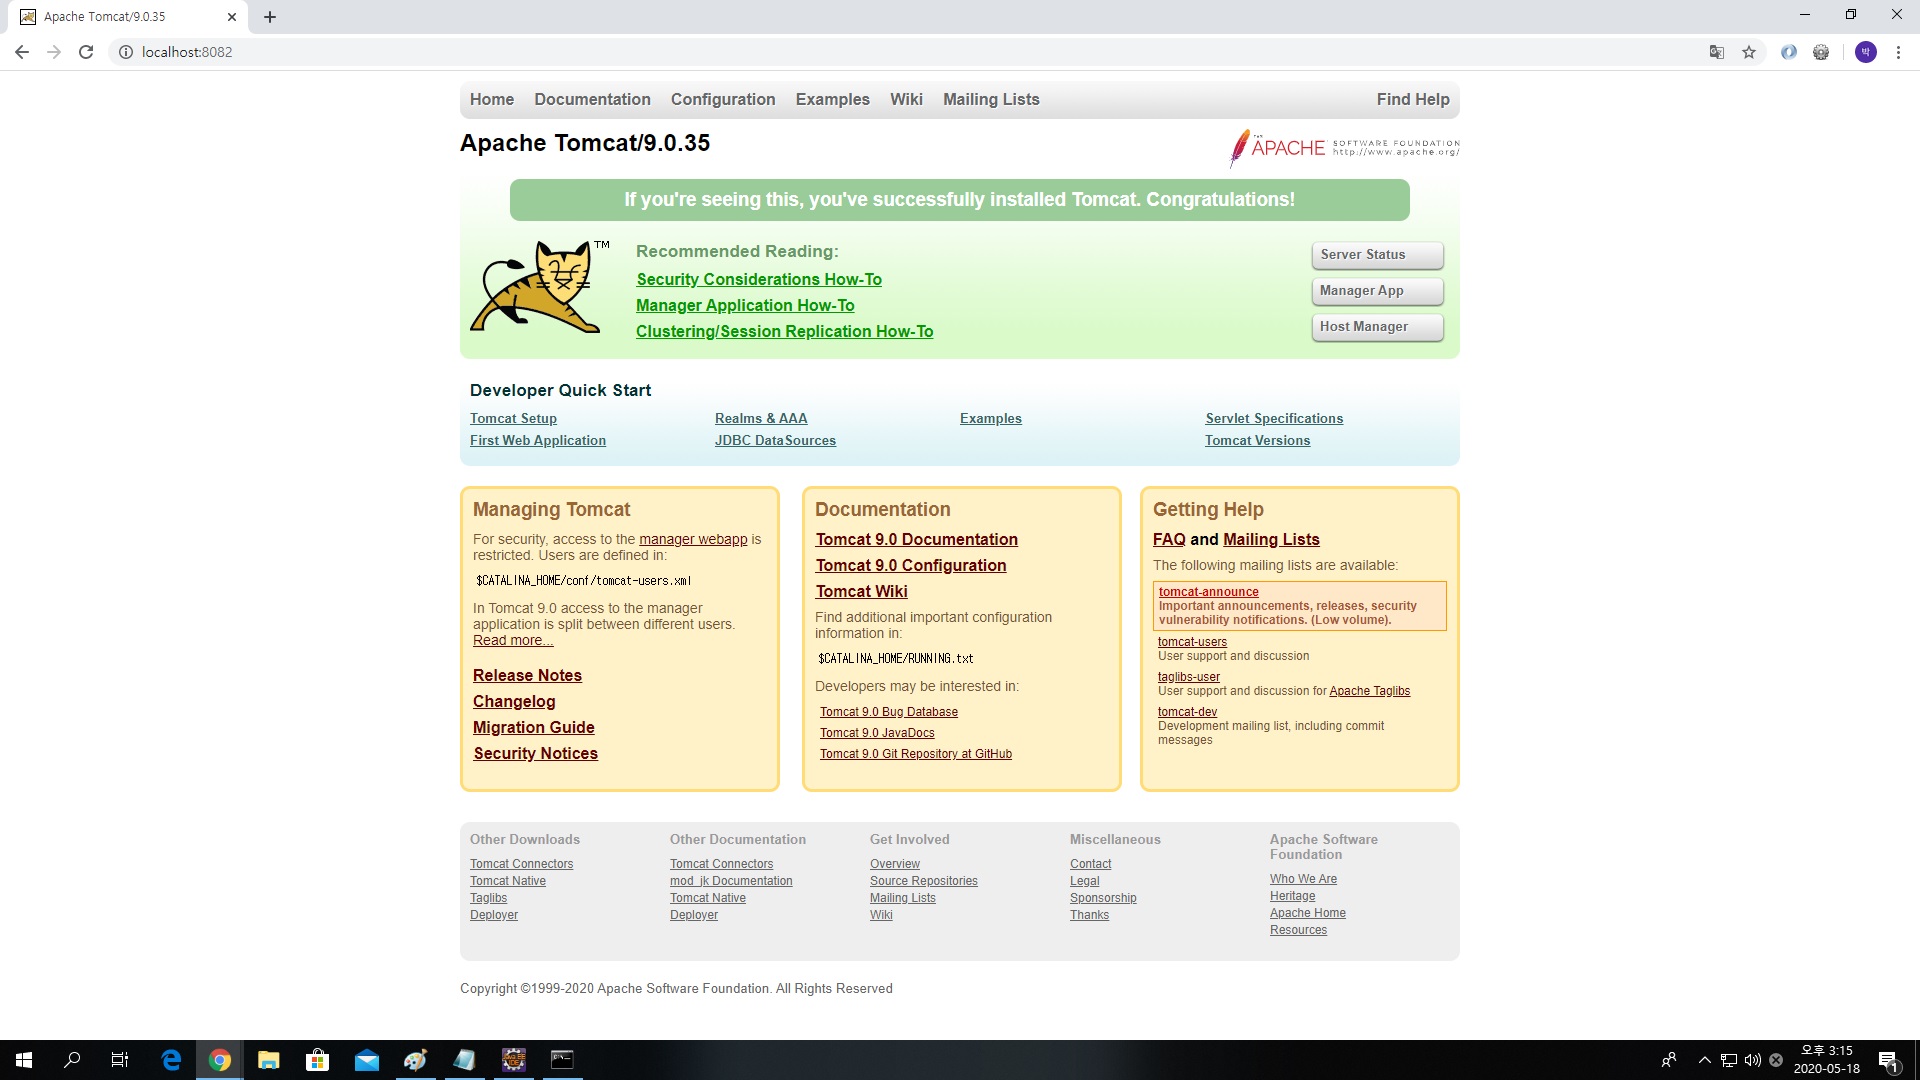Open the Chrome profile avatar menu

[1865, 52]
